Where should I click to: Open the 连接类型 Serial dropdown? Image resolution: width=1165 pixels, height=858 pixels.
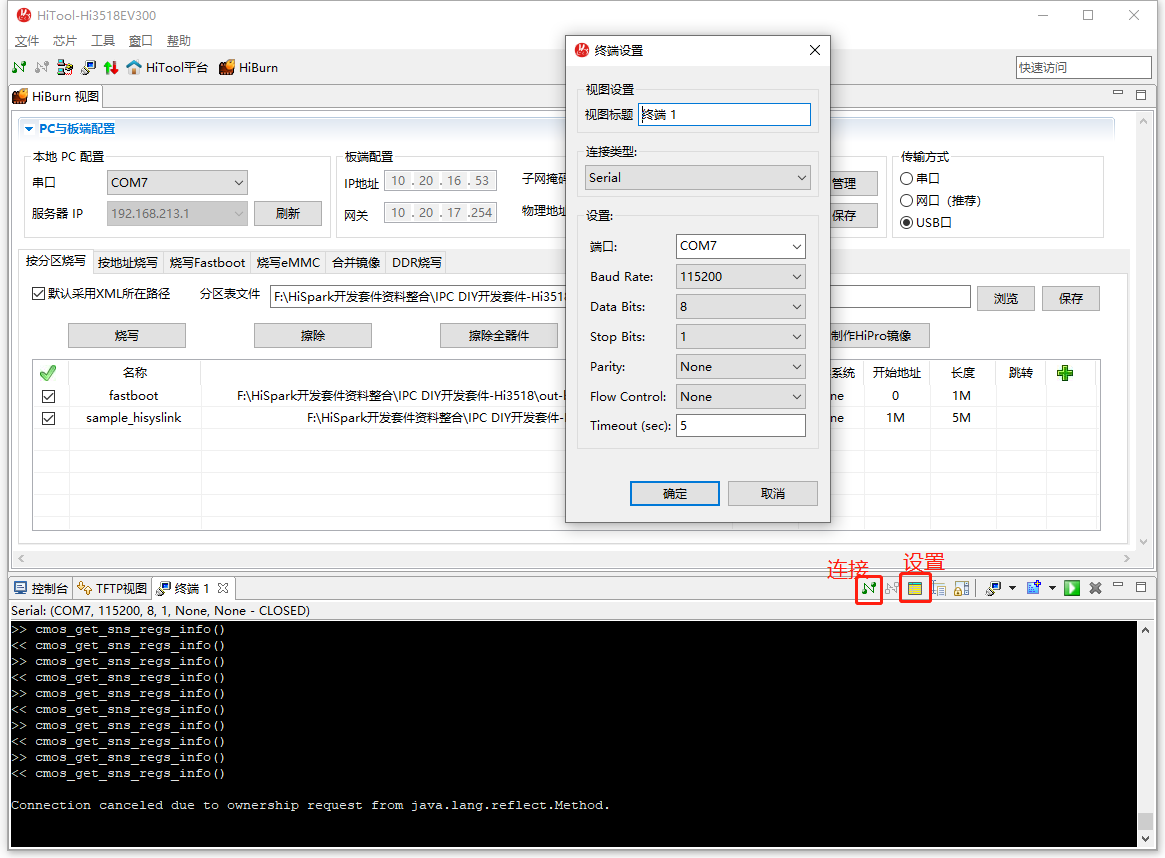click(698, 178)
